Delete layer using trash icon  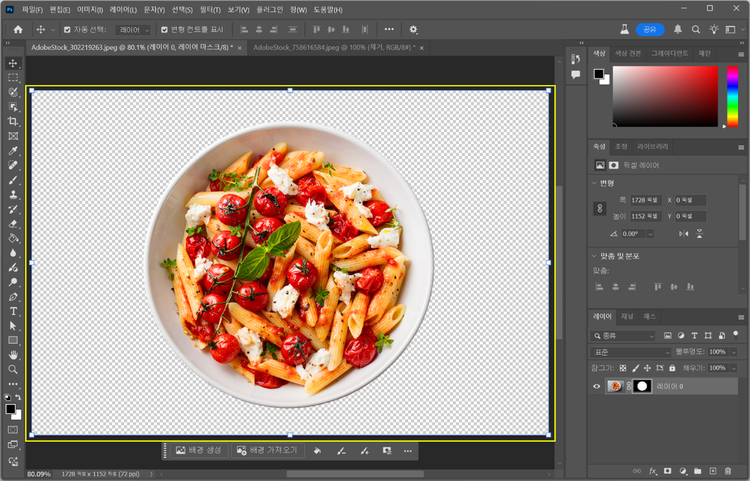point(728,471)
